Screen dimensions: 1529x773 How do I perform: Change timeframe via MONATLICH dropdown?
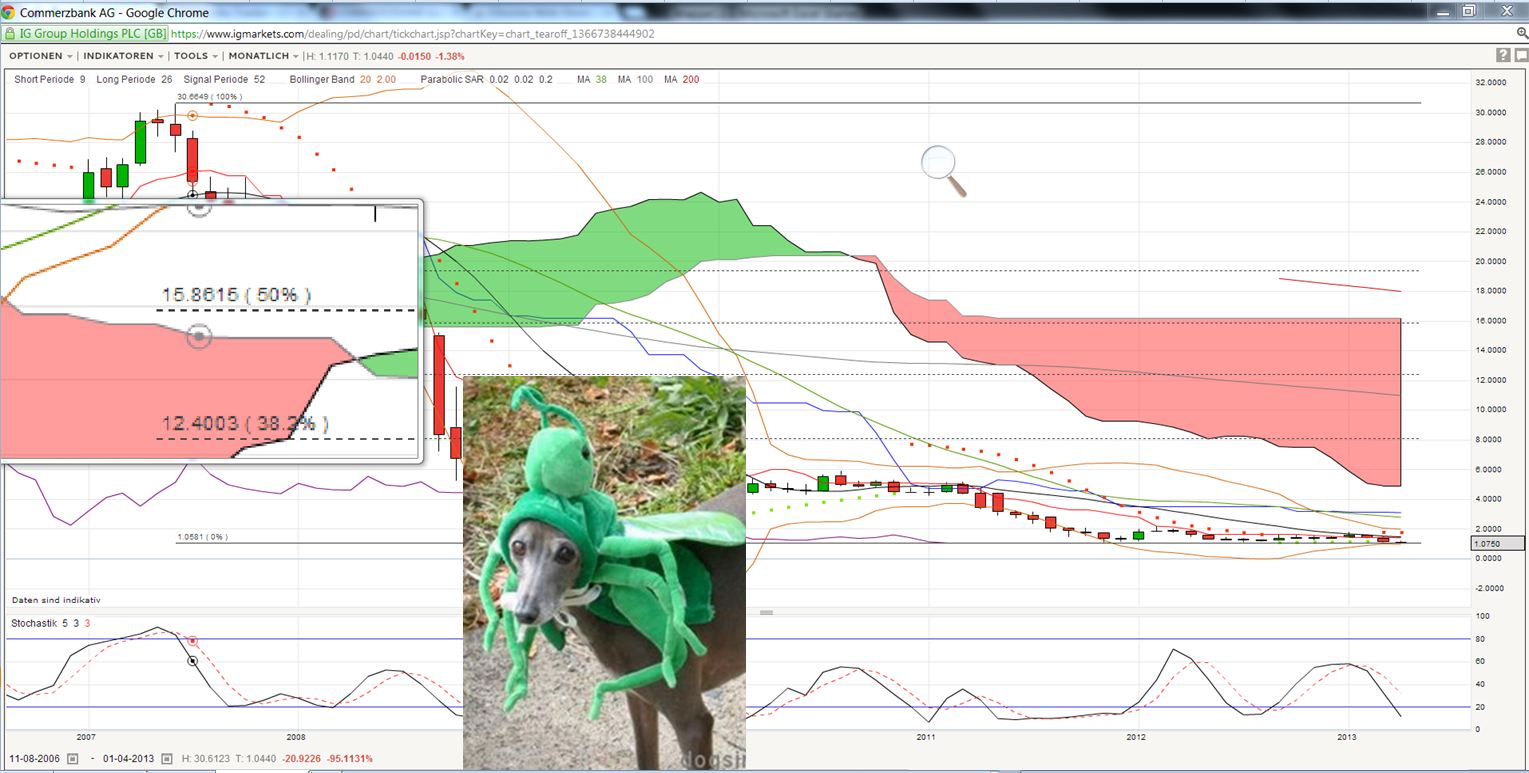tap(264, 56)
